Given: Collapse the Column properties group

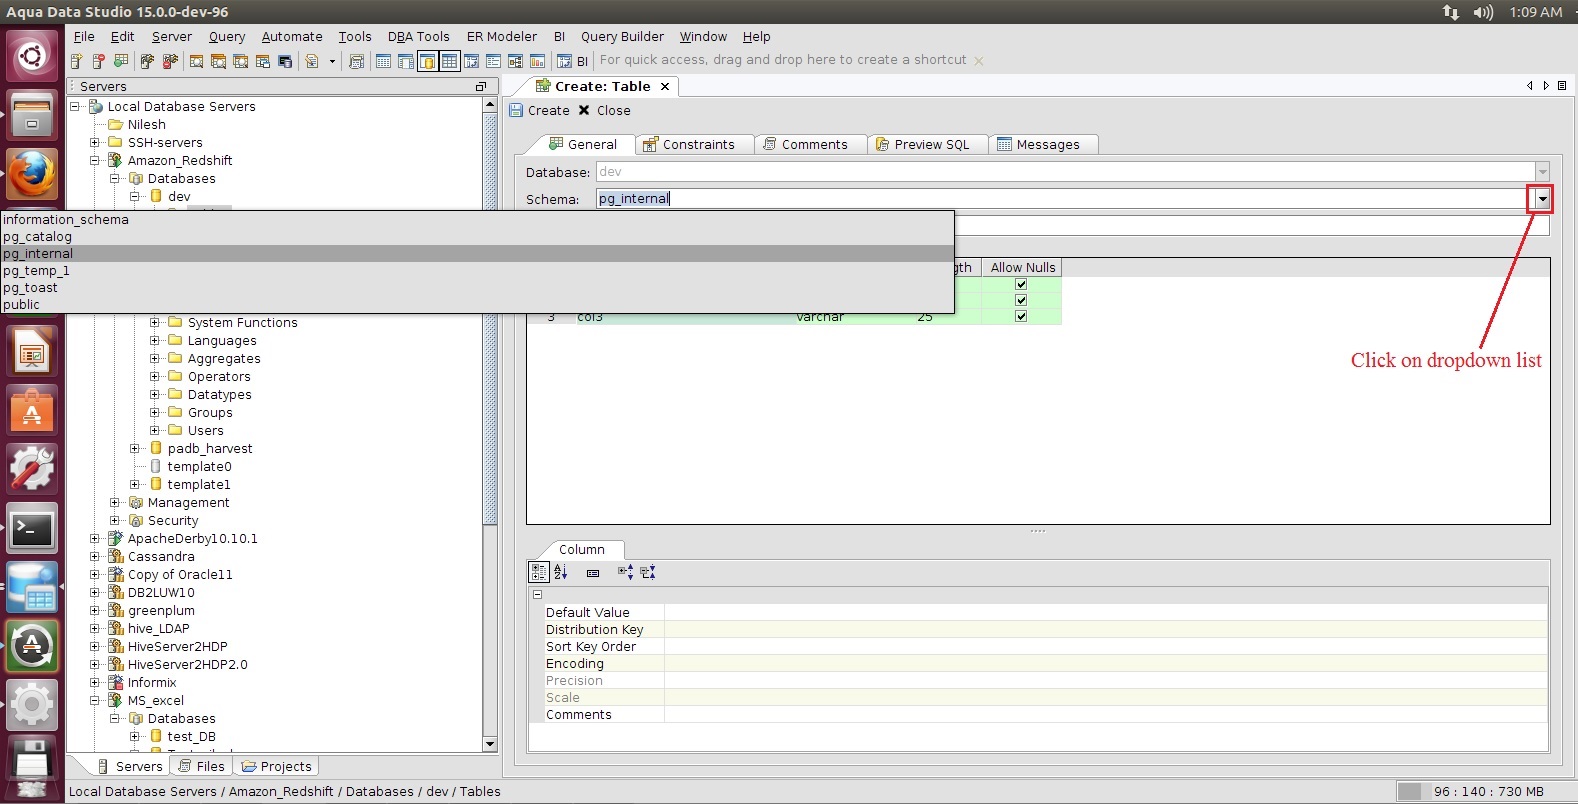Looking at the screenshot, I should pyautogui.click(x=537, y=595).
